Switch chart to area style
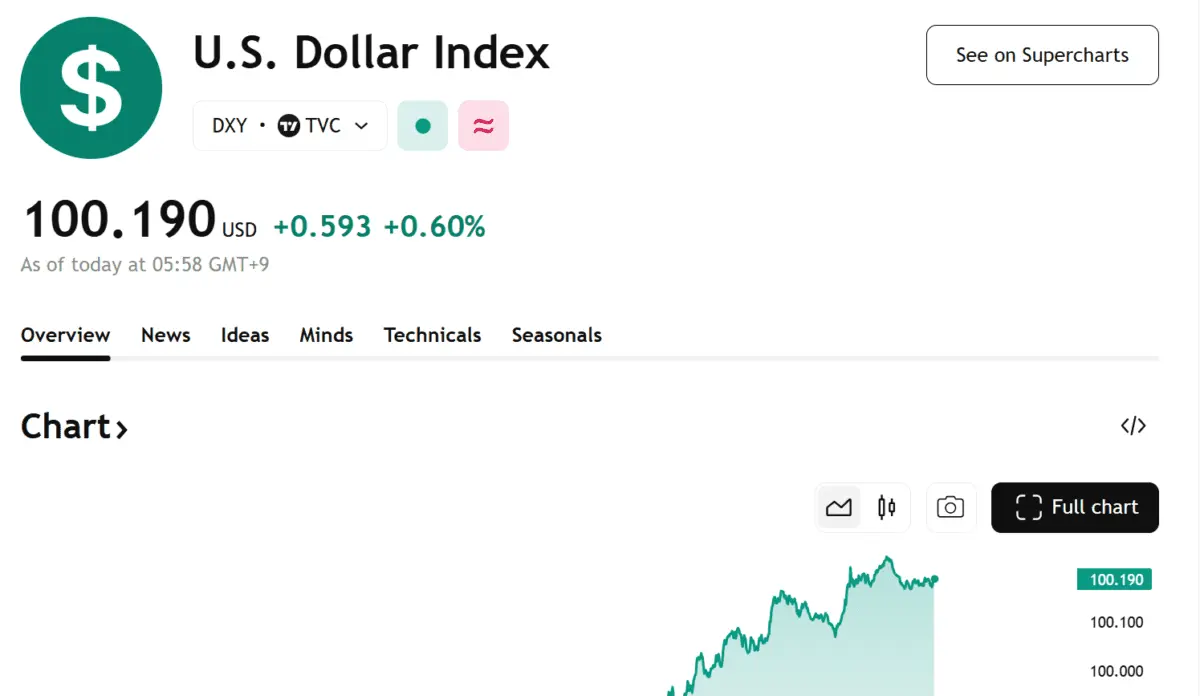This screenshot has width=1200, height=696. point(839,507)
